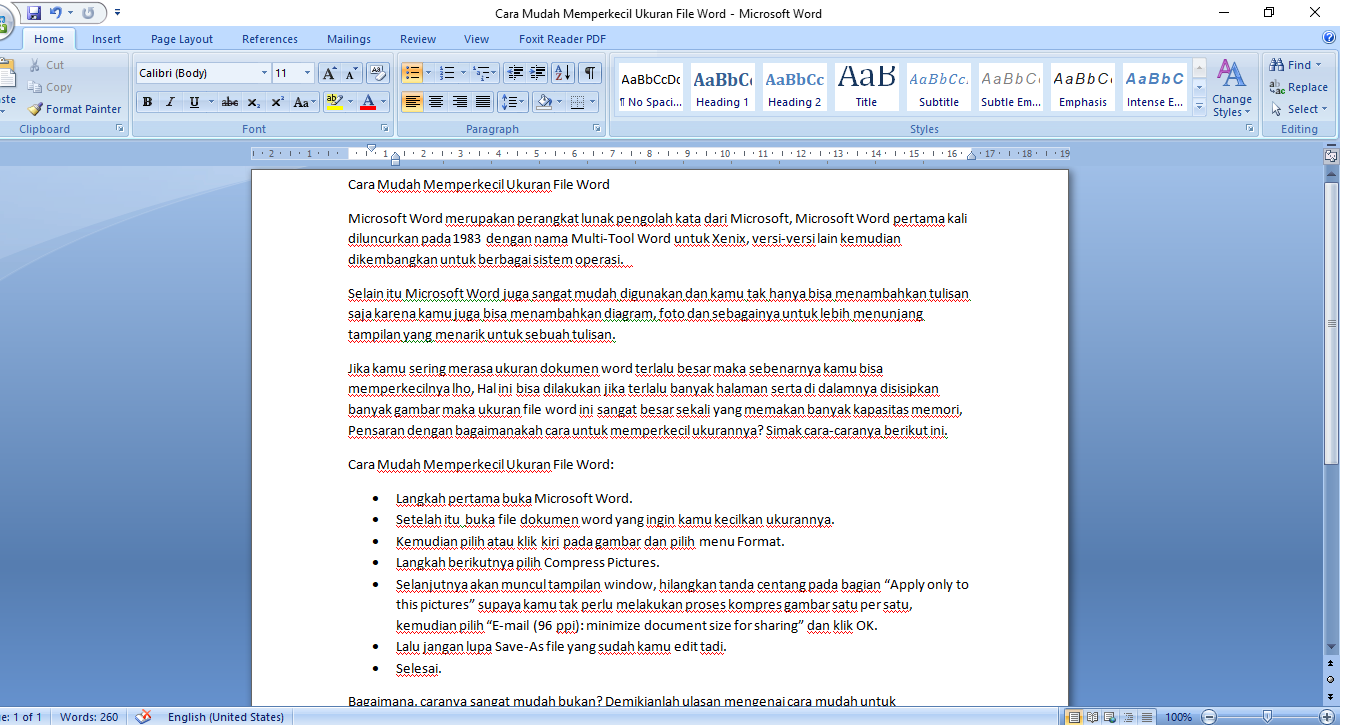Open the Calibri (Body) font name dropdown
This screenshot has width=1346, height=725.
pyautogui.click(x=264, y=73)
